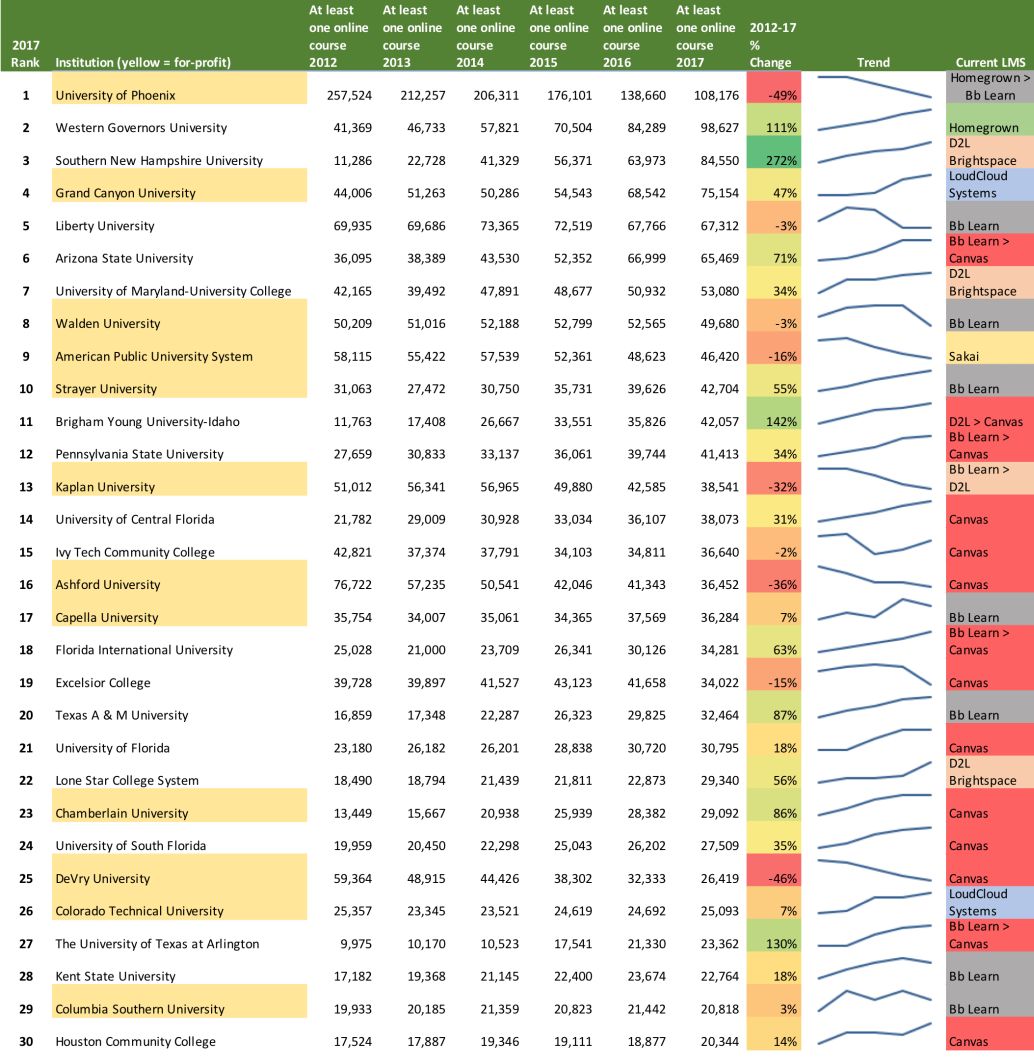
Task: Click the Current LMS column header
Action: click(x=990, y=62)
